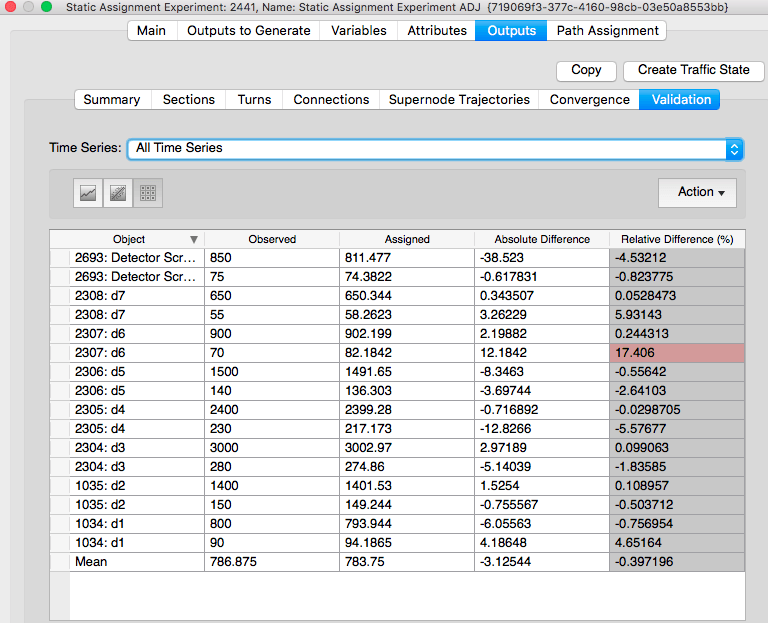This screenshot has height=623, width=768.
Task: Select the -4.53212 relative difference cell
Action: click(x=677, y=258)
